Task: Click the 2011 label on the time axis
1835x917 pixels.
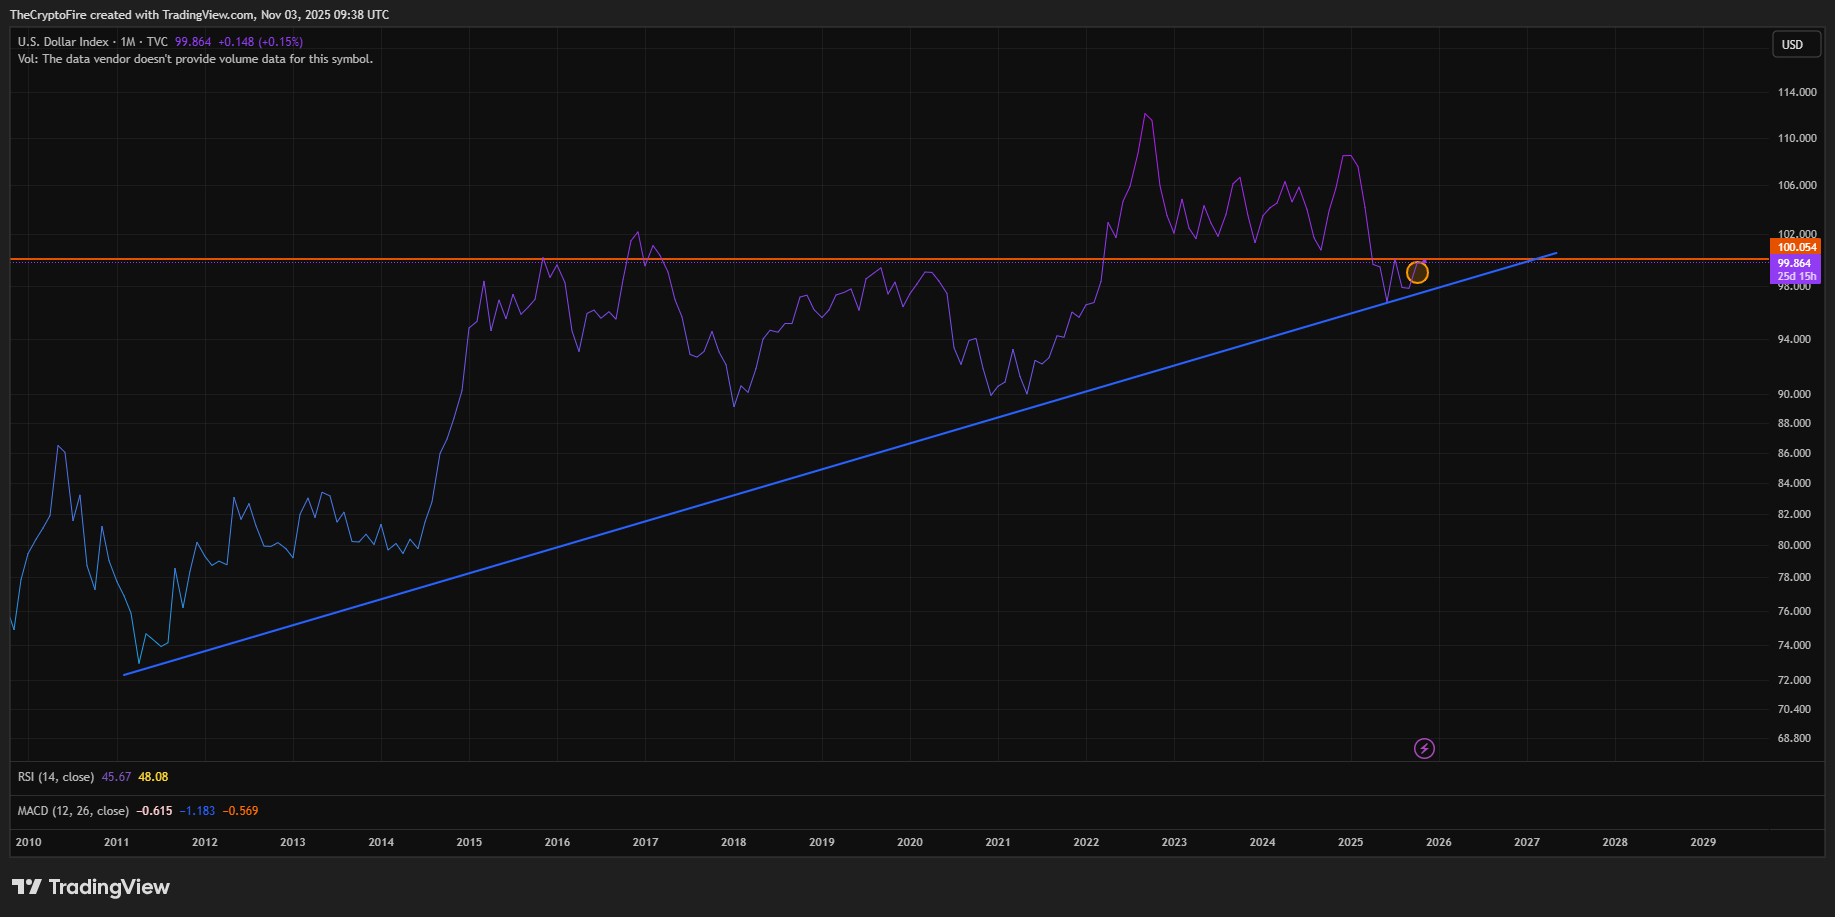Action: coord(117,842)
